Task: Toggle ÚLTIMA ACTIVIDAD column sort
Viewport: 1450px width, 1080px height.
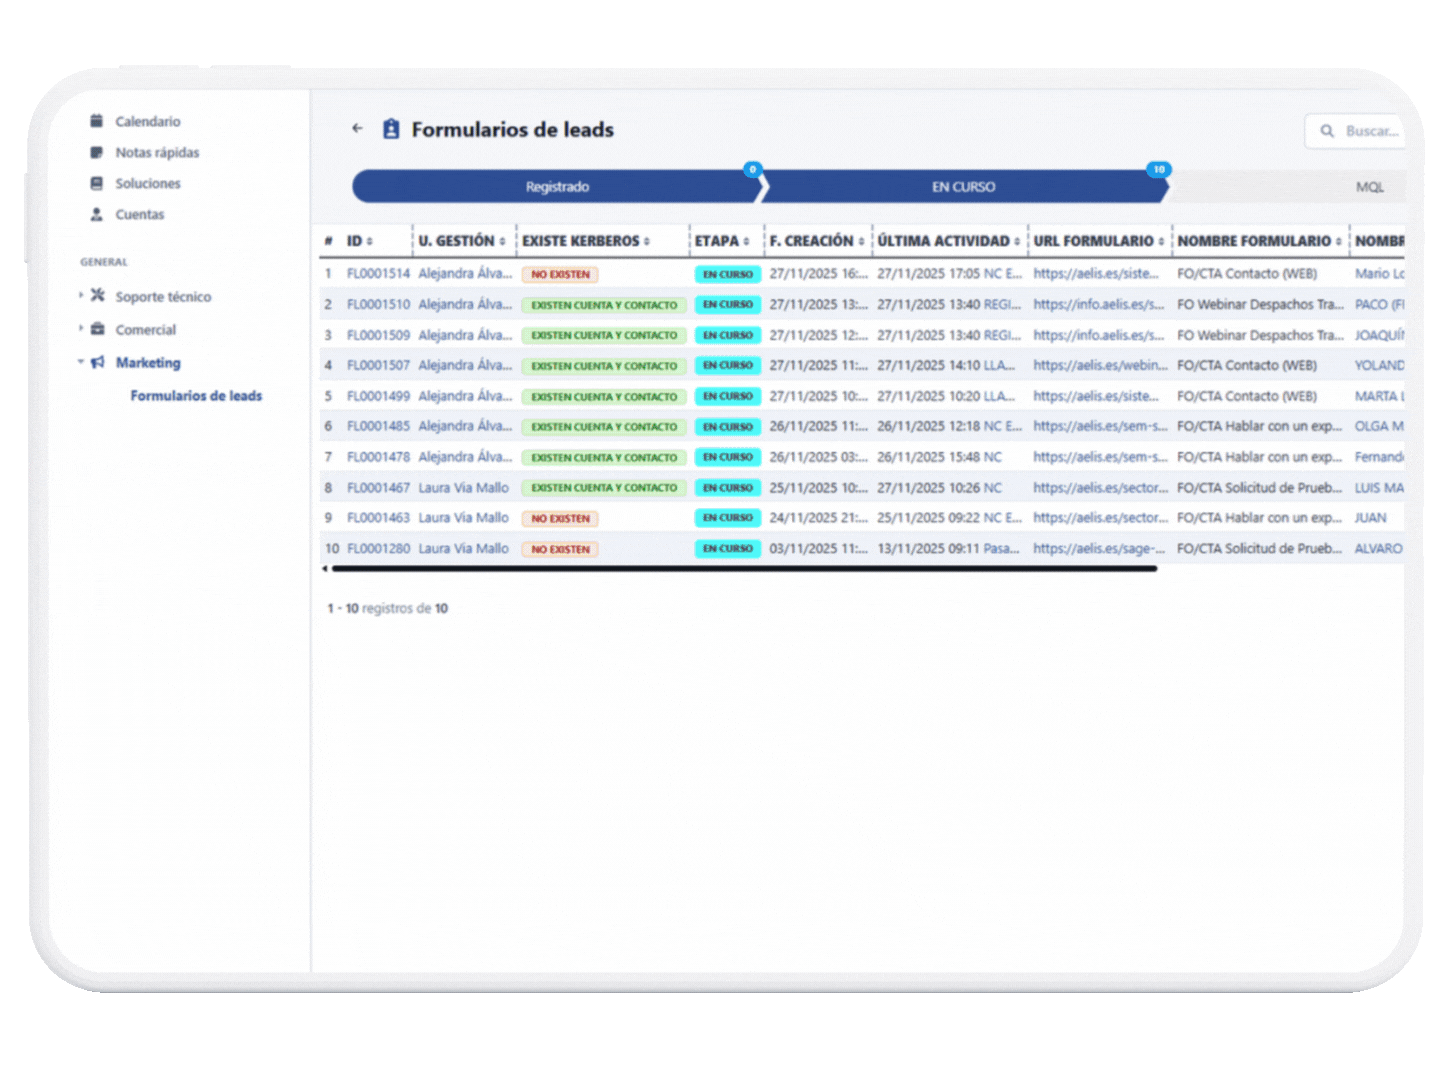Action: (1019, 240)
